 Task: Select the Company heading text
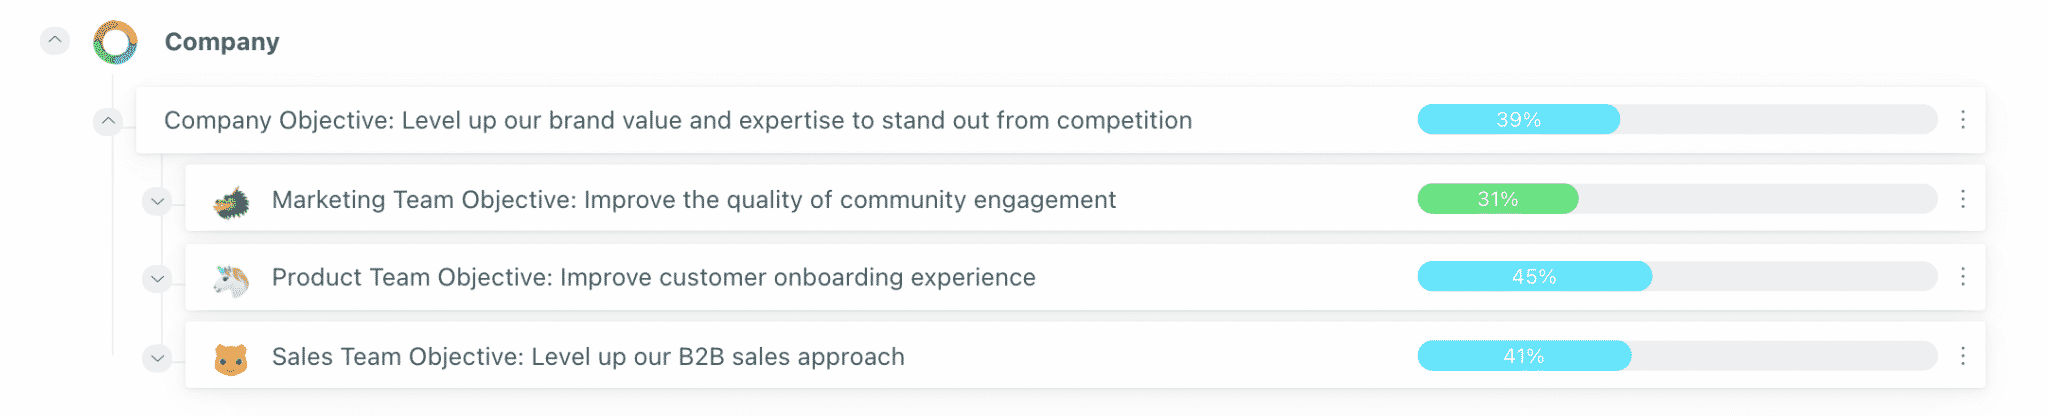[222, 42]
